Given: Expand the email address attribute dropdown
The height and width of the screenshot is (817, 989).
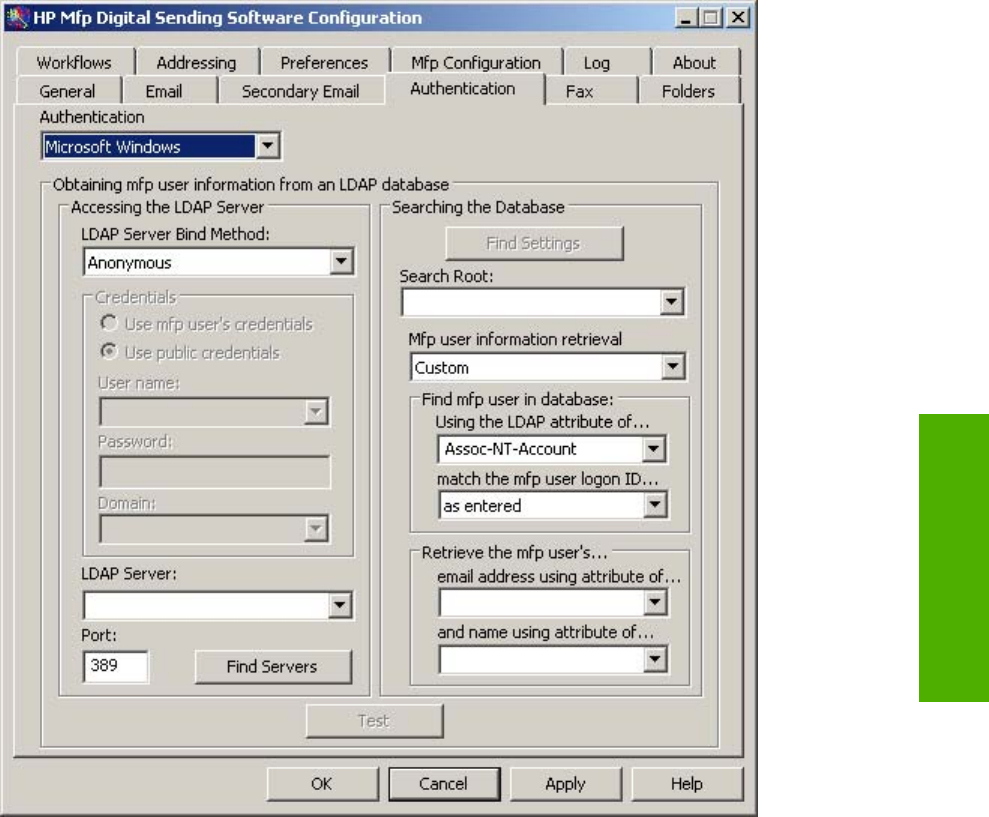Looking at the screenshot, I should [655, 602].
